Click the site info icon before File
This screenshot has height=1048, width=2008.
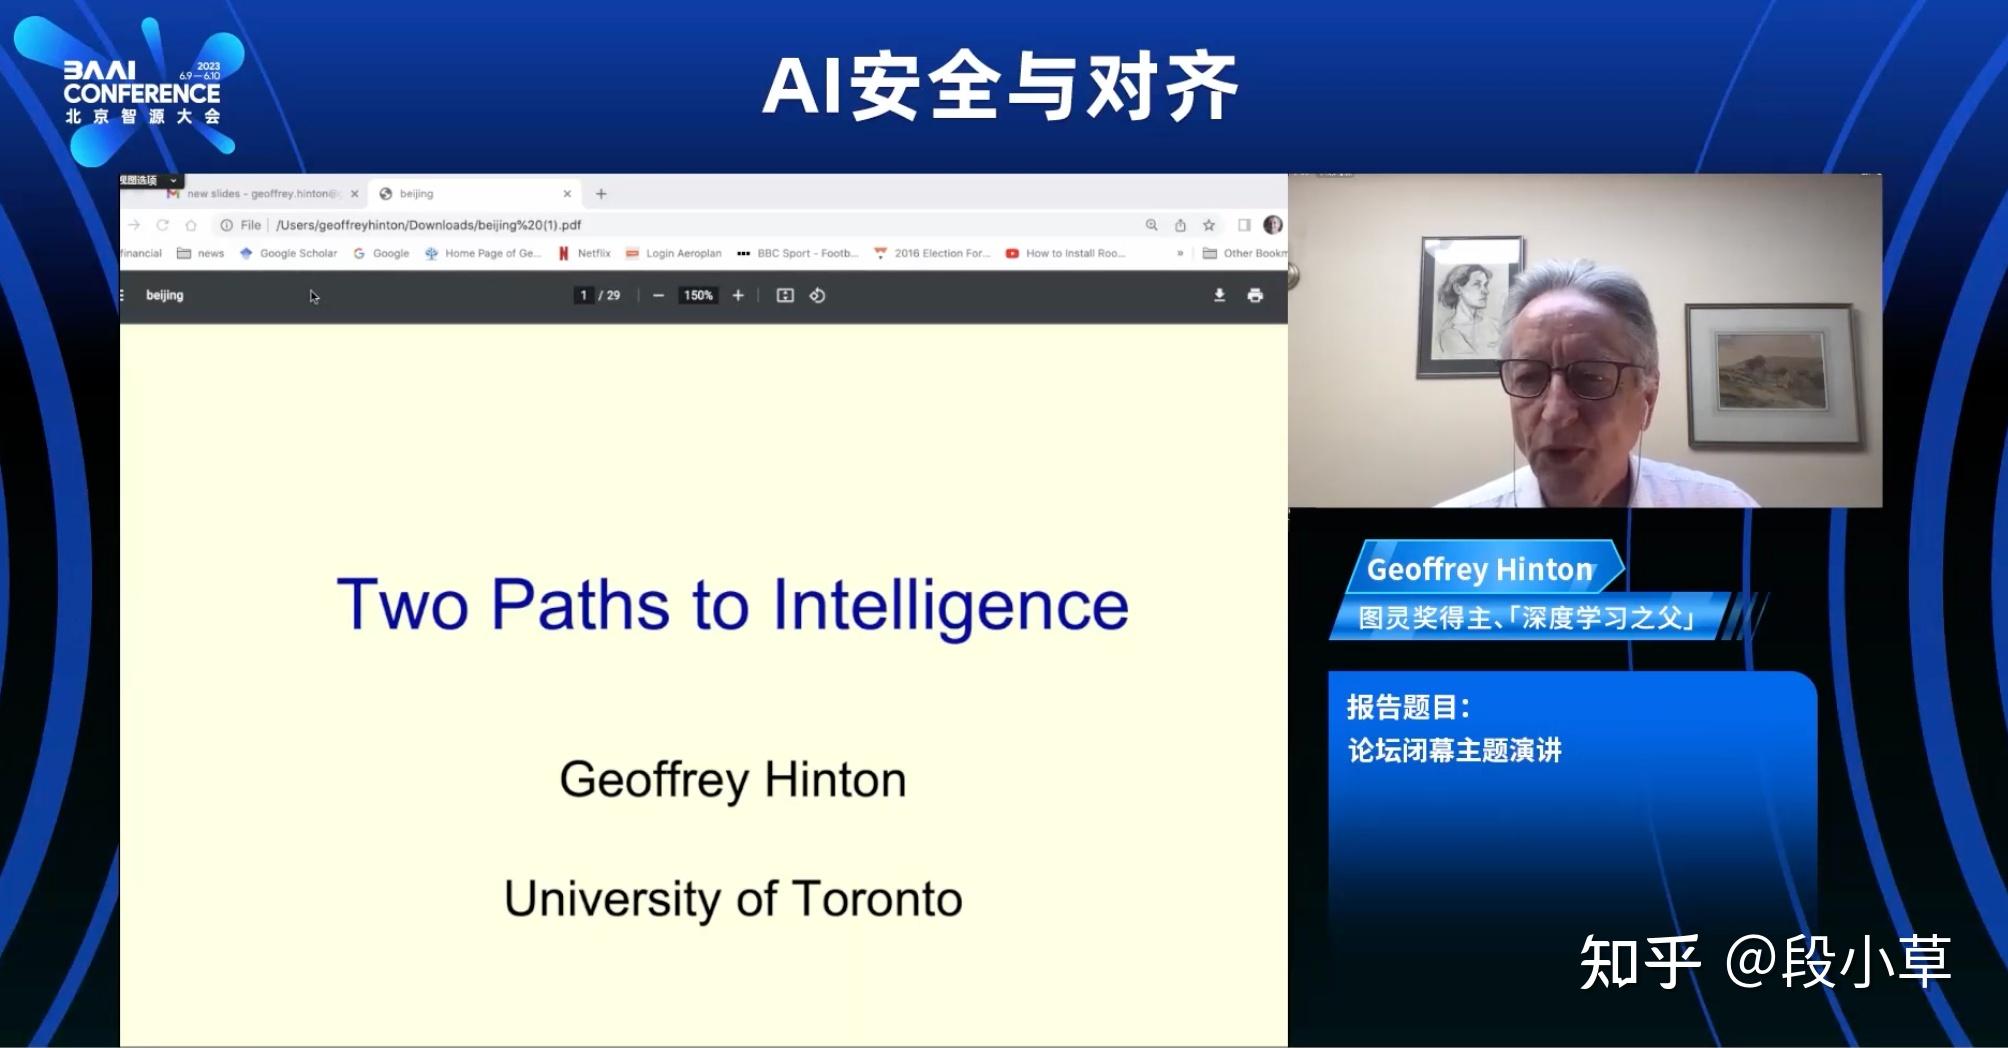(x=227, y=225)
